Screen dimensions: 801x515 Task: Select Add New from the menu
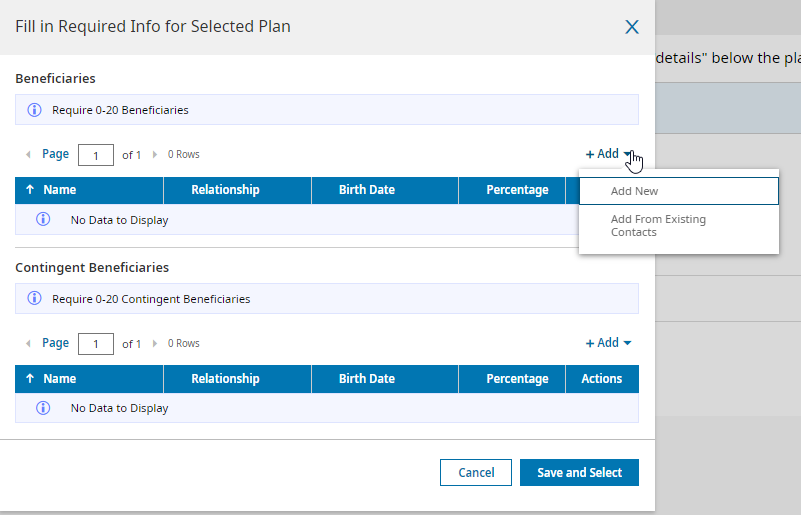tap(678, 191)
